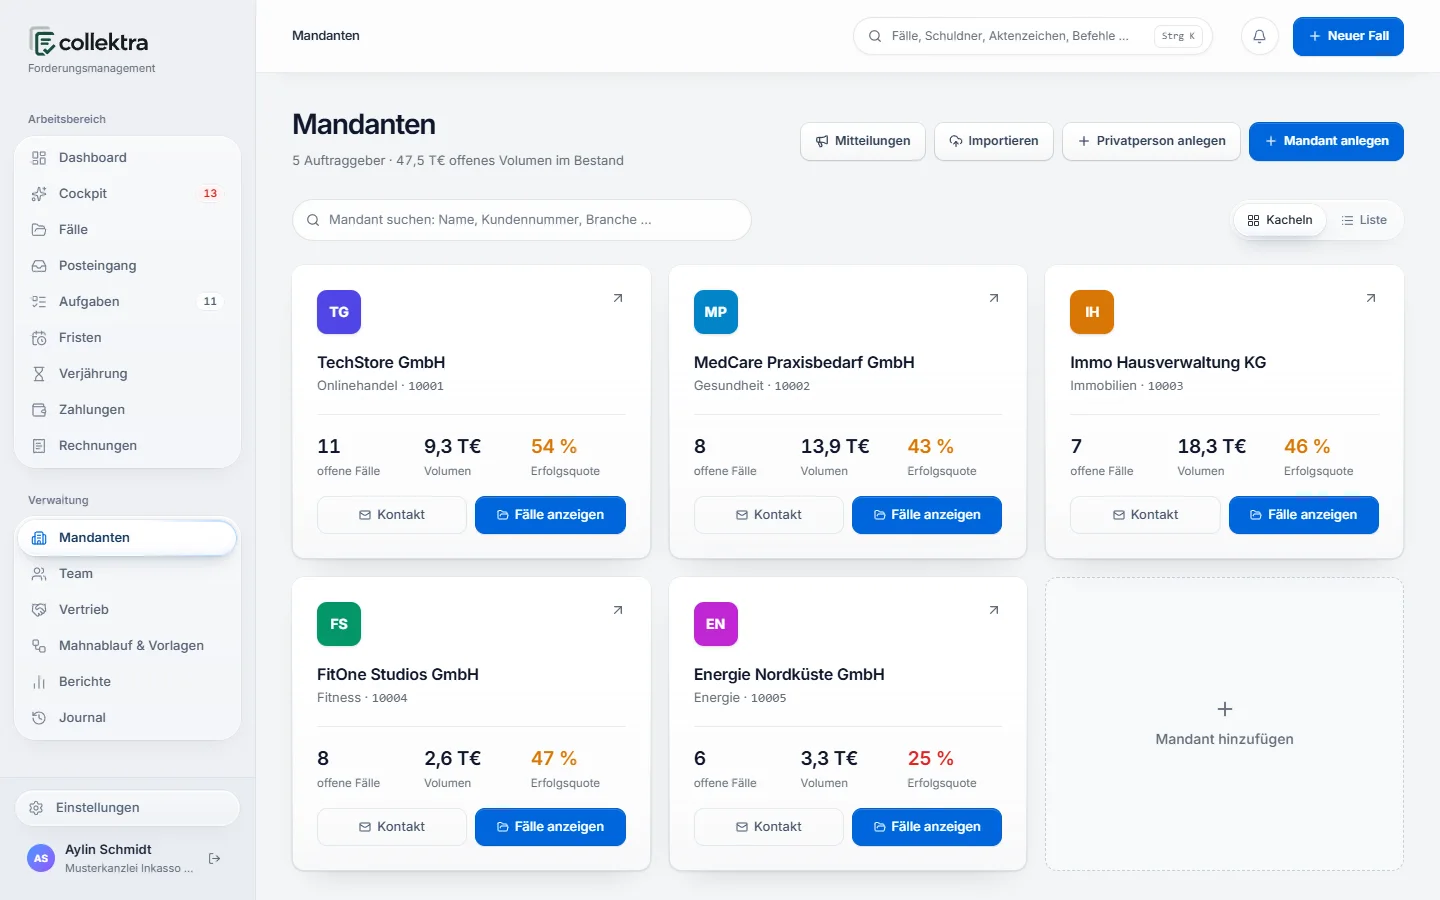Click the IH avatar badge

[x=1092, y=312]
